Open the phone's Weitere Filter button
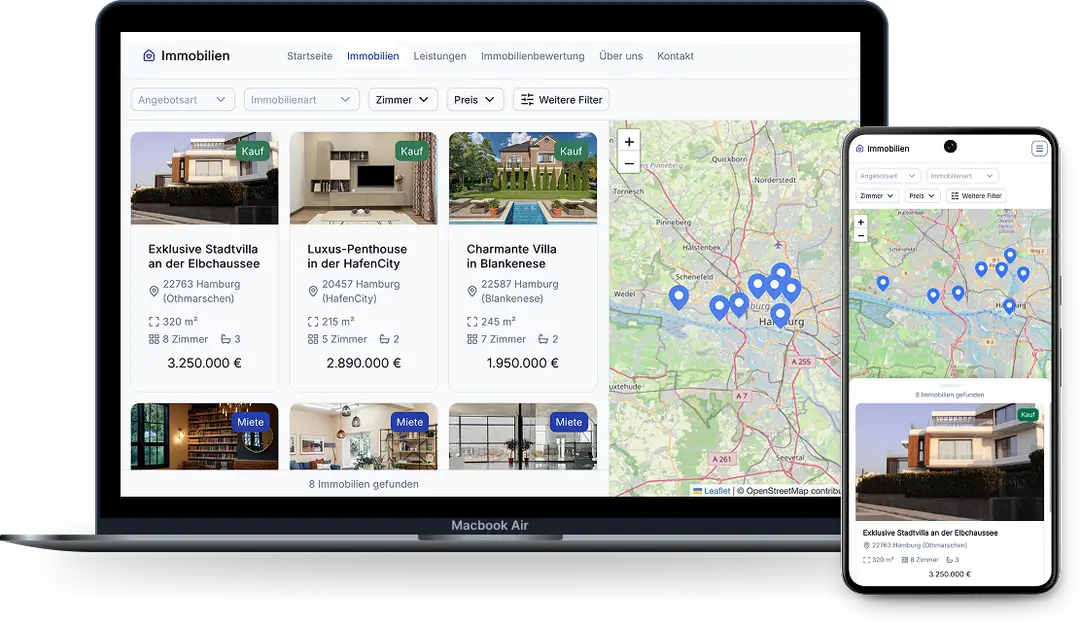1080x623 pixels. [976, 196]
